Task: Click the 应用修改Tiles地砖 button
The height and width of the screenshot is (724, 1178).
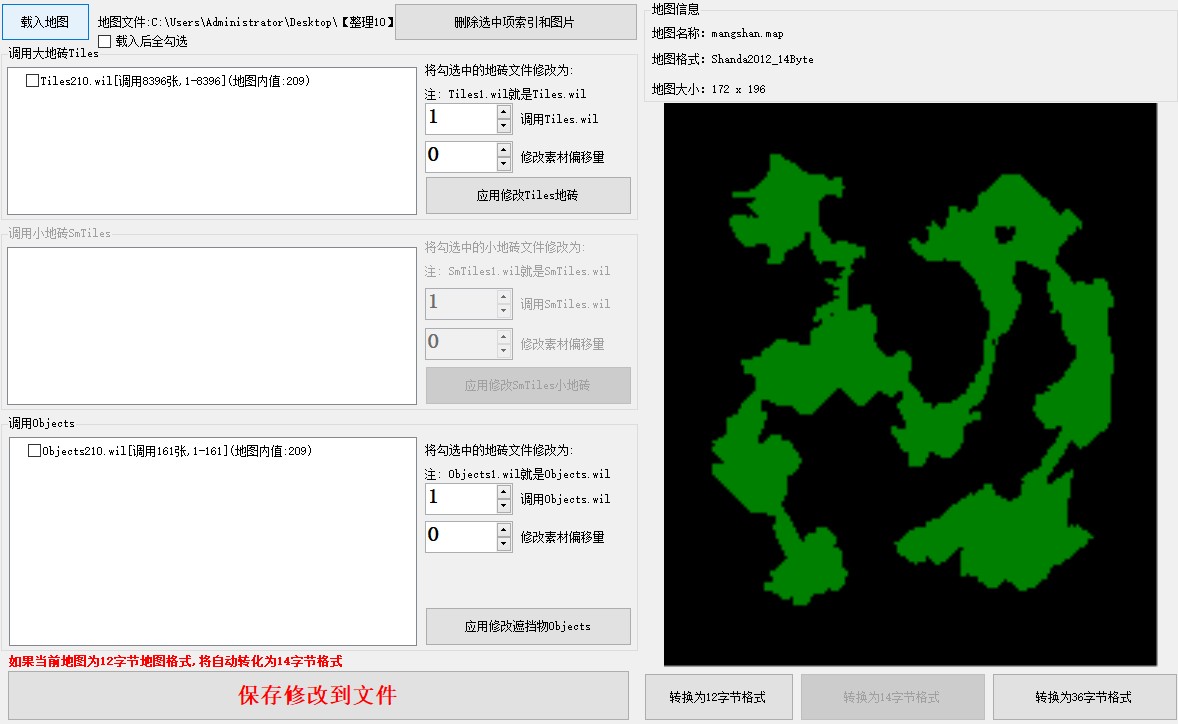Action: [x=528, y=196]
